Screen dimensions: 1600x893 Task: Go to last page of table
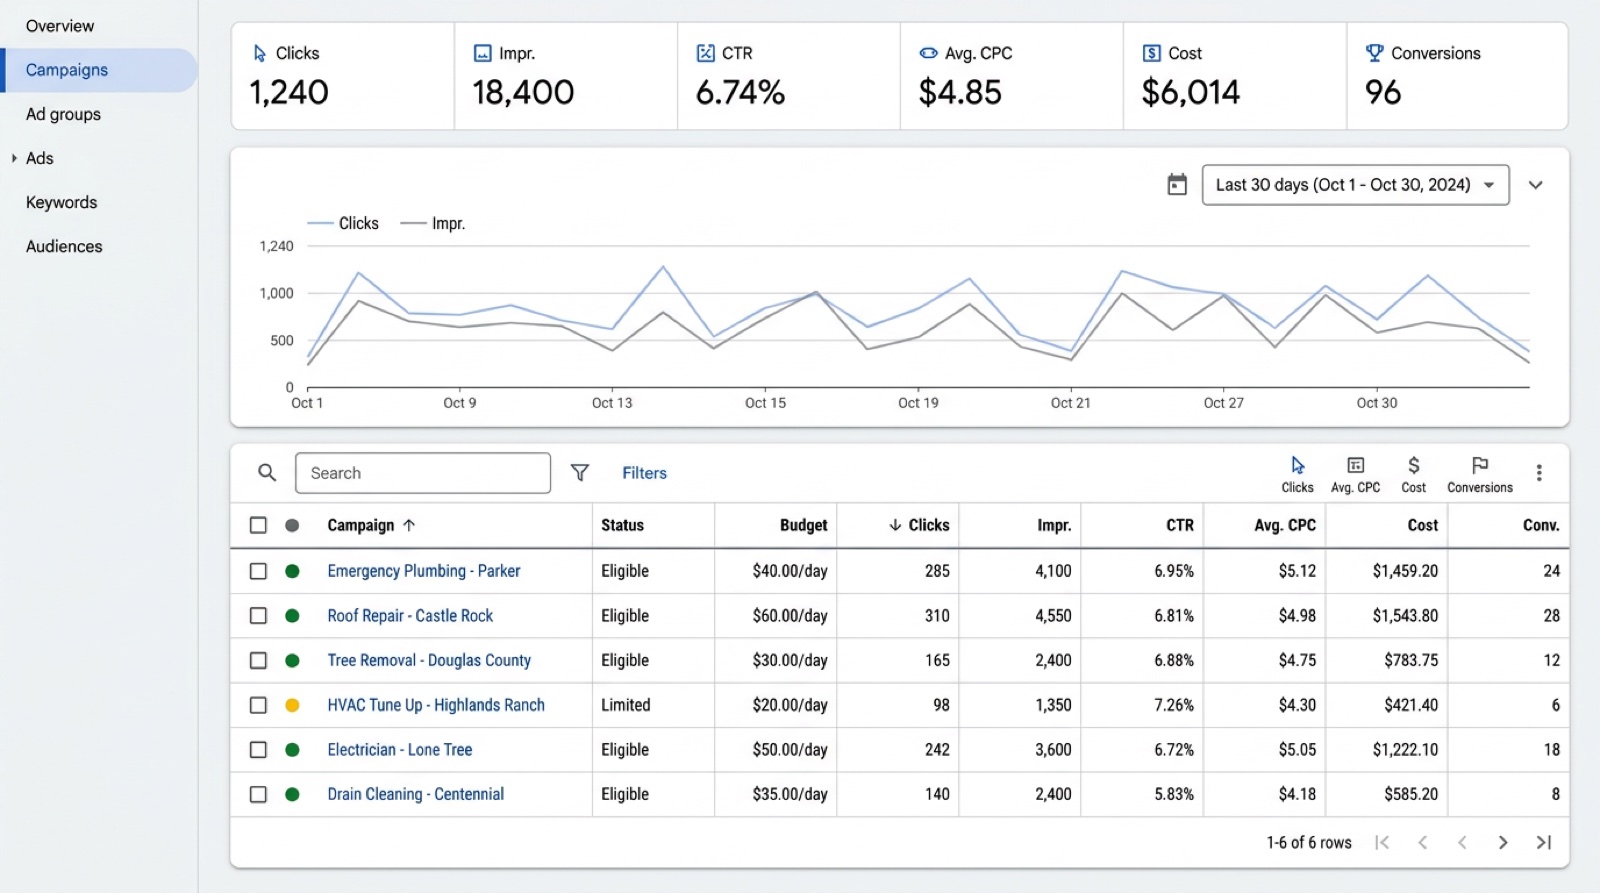tap(1543, 842)
